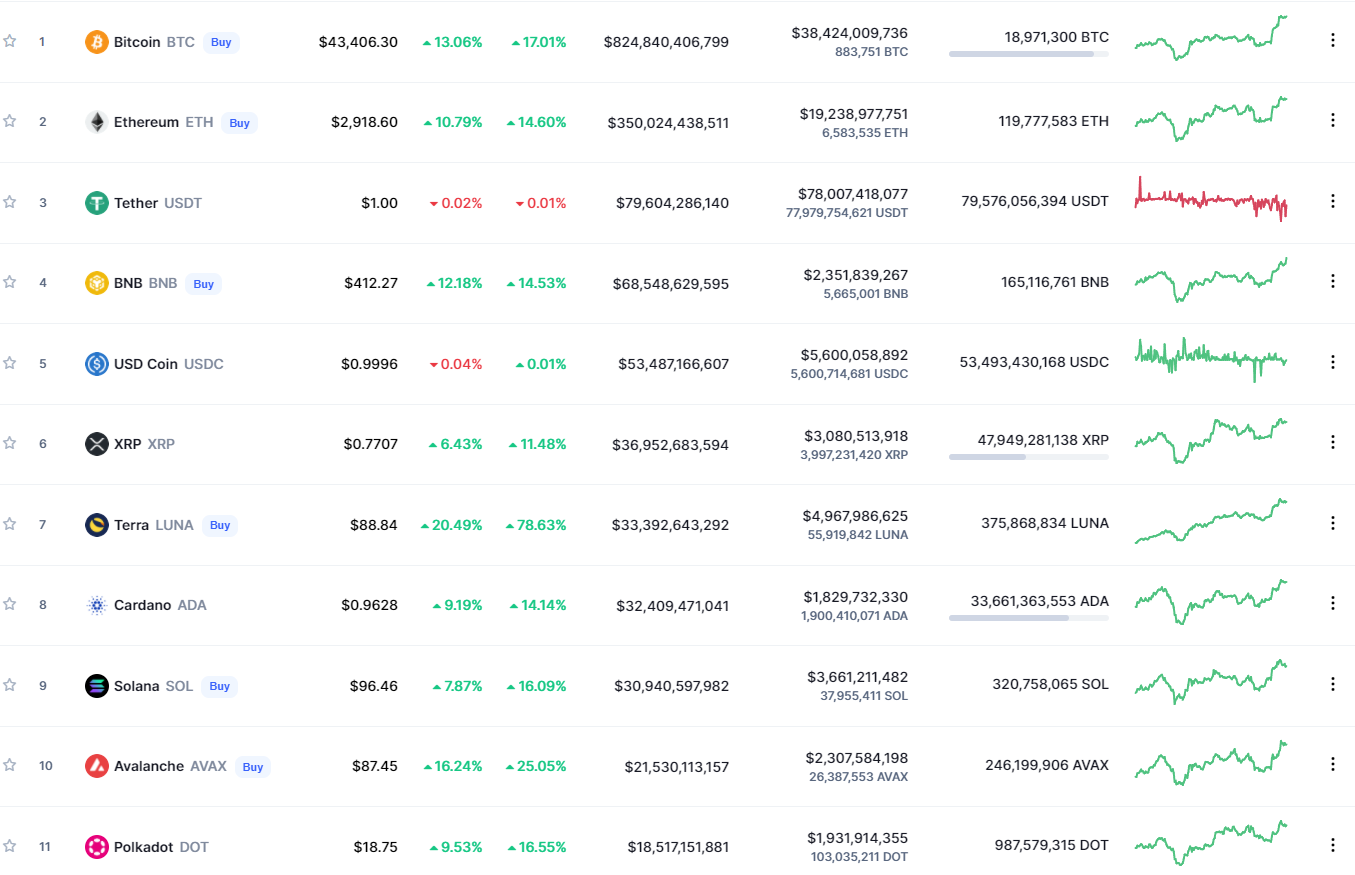Screen dimensions: 1355x875
Task: Click the Ethereum coin logo
Action: [x=97, y=122]
